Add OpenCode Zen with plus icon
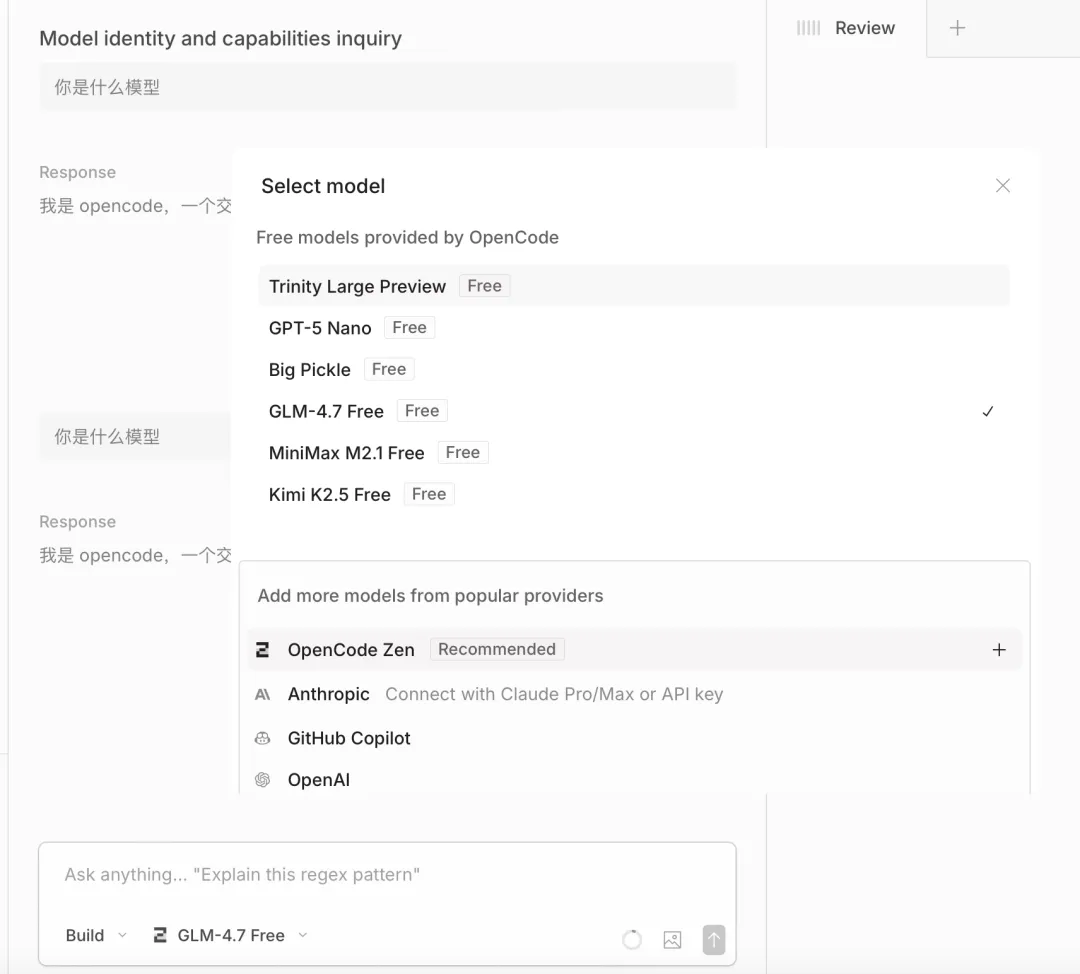Screen dimensions: 1080x974 [998, 650]
